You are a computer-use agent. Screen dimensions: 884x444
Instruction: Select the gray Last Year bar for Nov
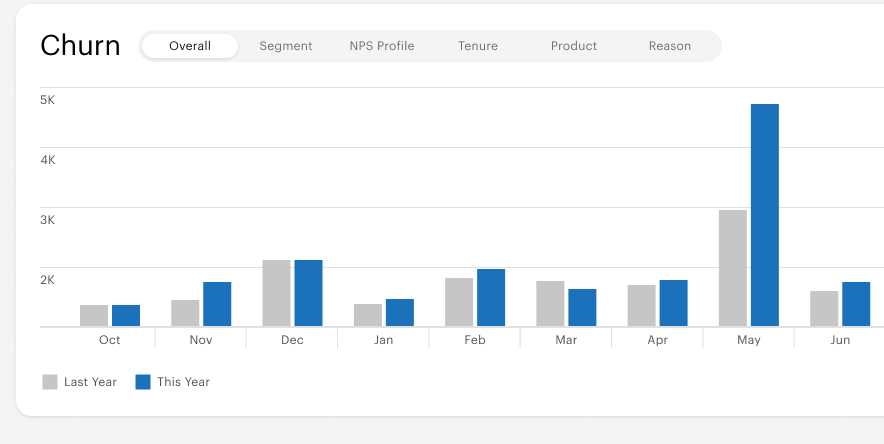tap(185, 313)
